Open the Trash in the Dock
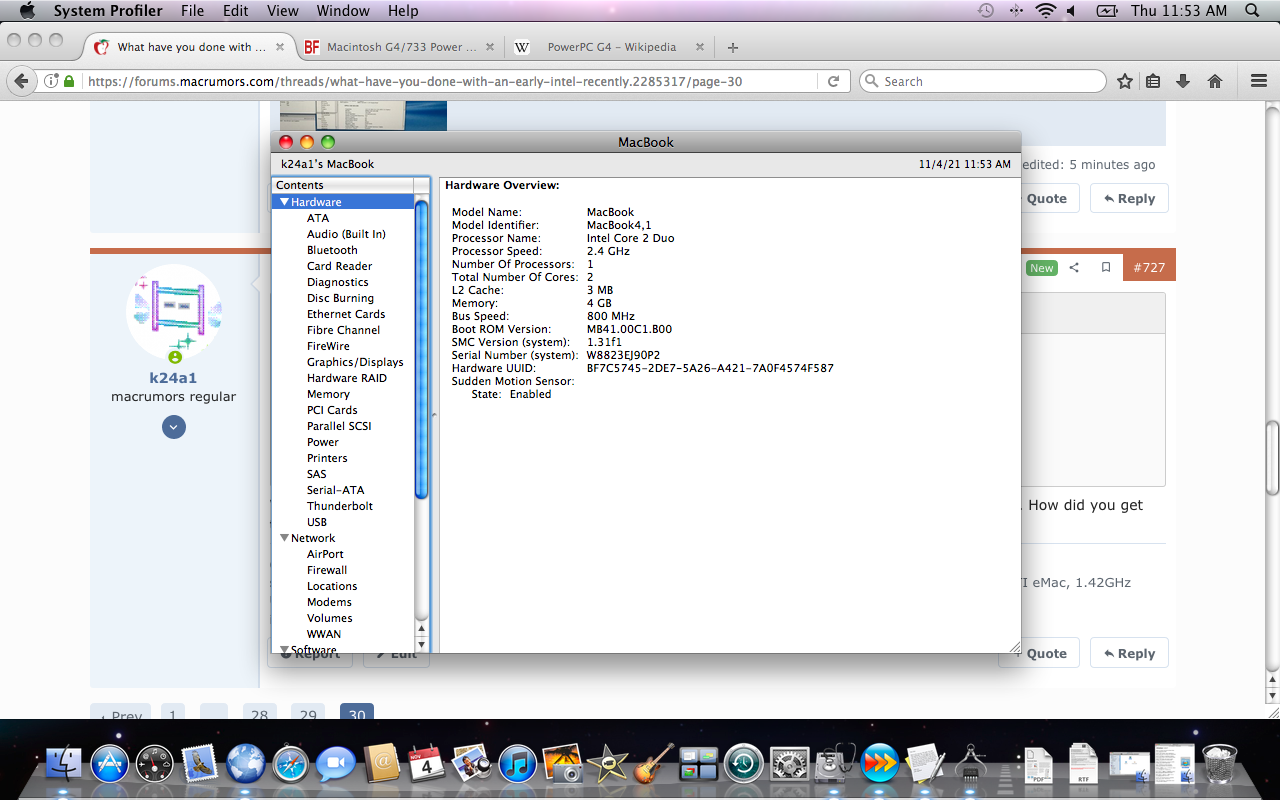Screen dimensions: 1280x800 [x=1220, y=763]
